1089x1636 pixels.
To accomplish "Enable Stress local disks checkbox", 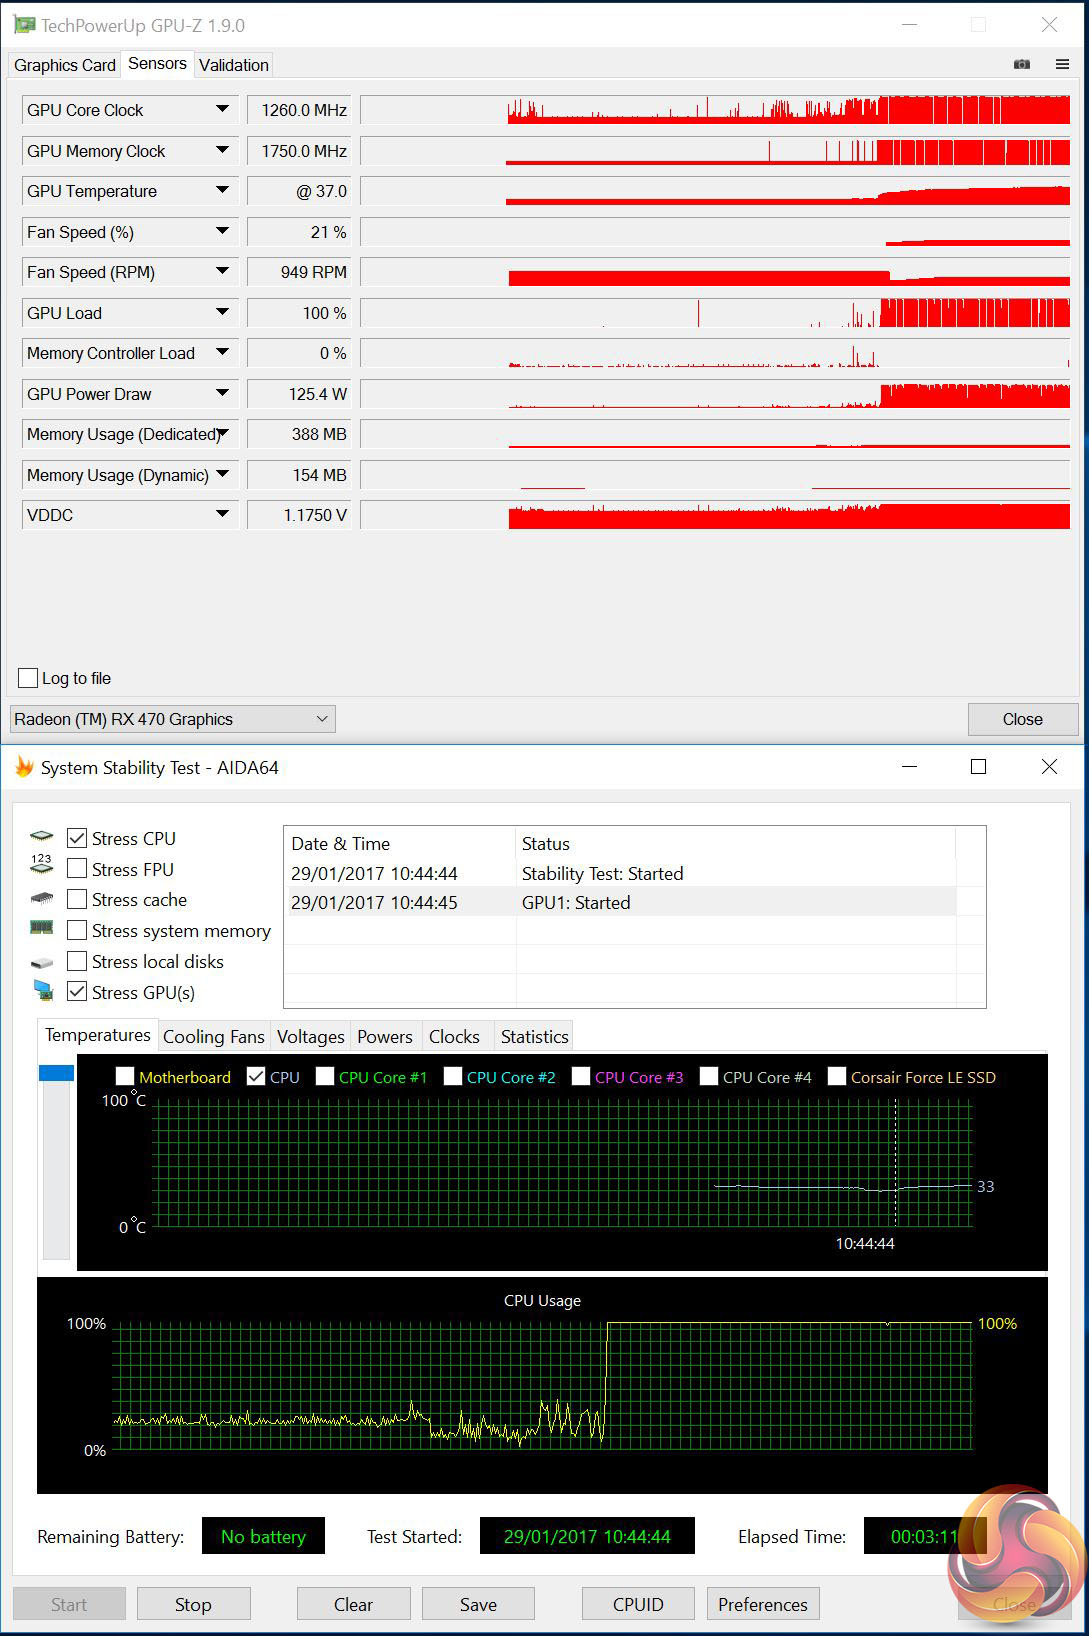I will pyautogui.click(x=77, y=961).
